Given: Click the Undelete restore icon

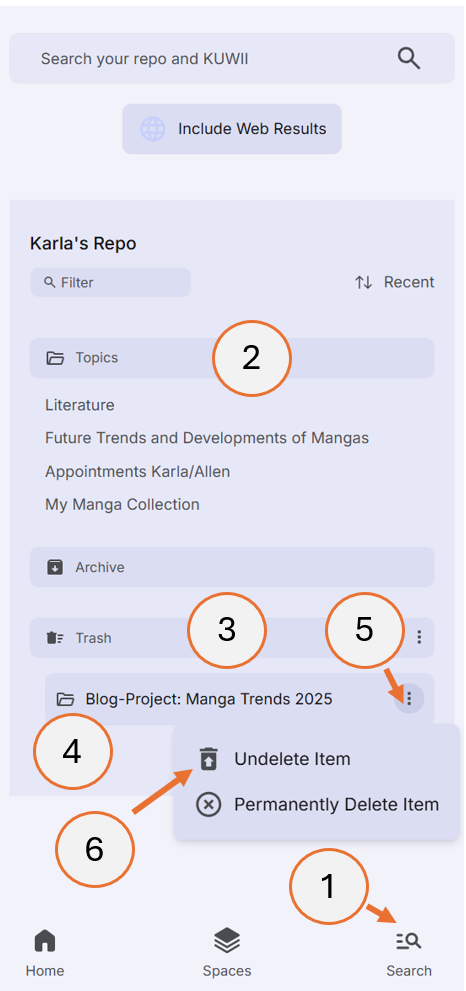Looking at the screenshot, I should click(209, 758).
